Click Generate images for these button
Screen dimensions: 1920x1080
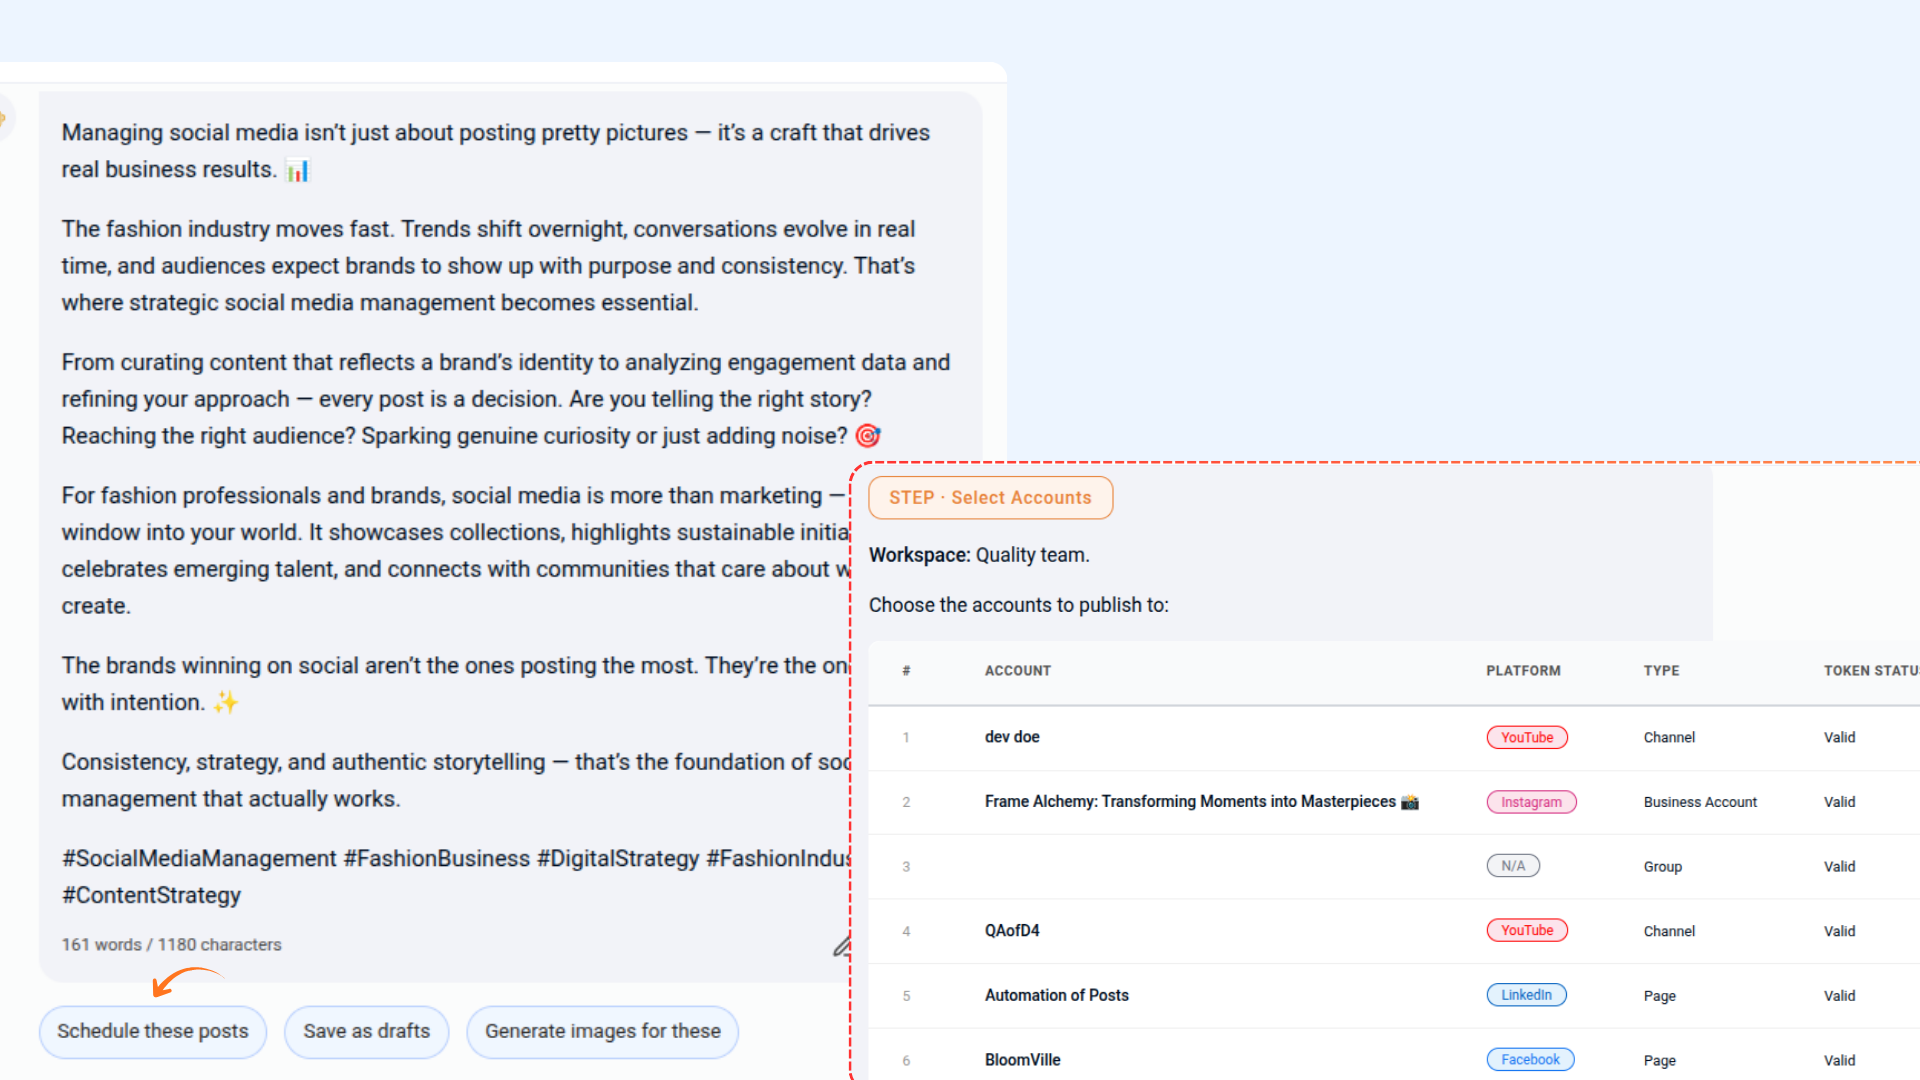[602, 1031]
